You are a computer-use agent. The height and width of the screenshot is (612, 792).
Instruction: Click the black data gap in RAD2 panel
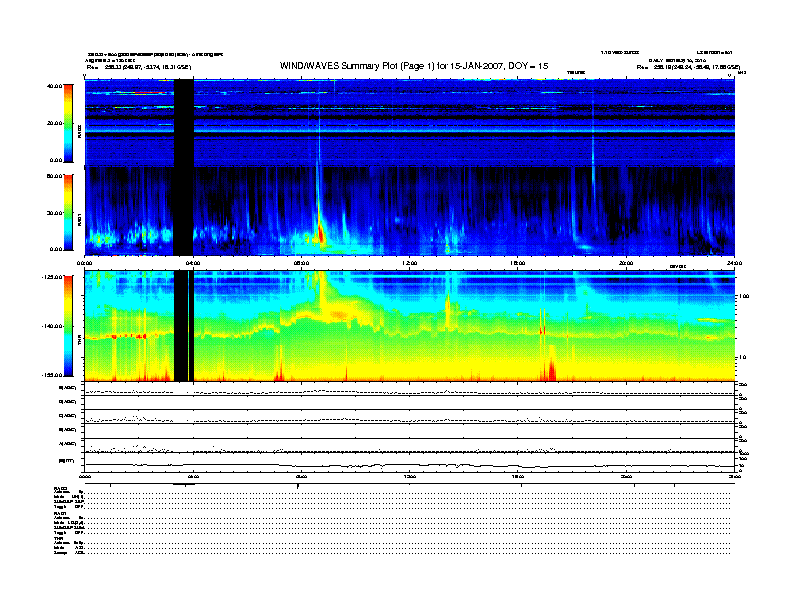point(183,123)
